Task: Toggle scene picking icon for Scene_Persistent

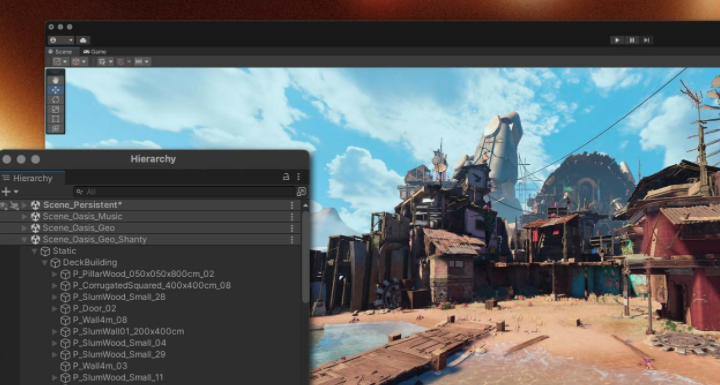Action: coord(14,205)
